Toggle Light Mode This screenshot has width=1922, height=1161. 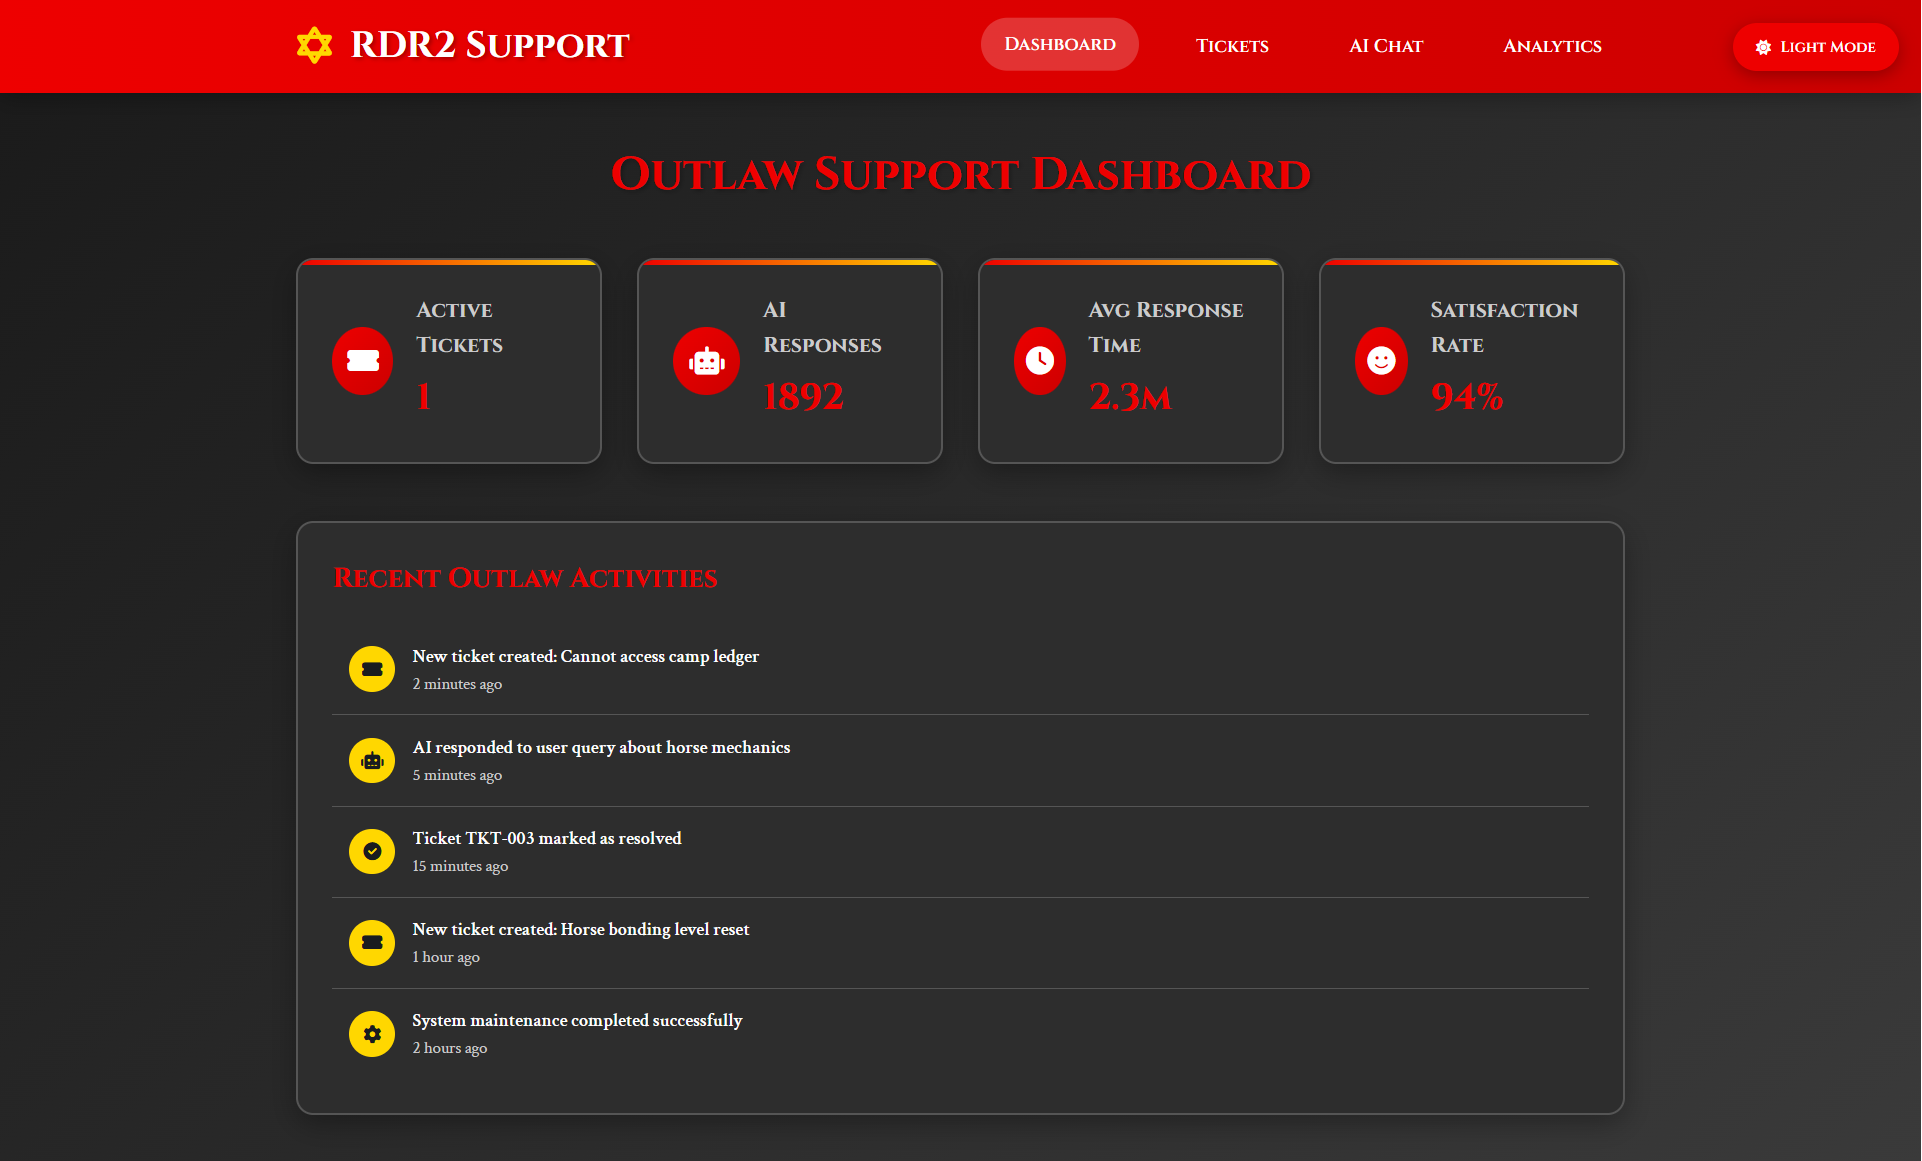[1815, 46]
